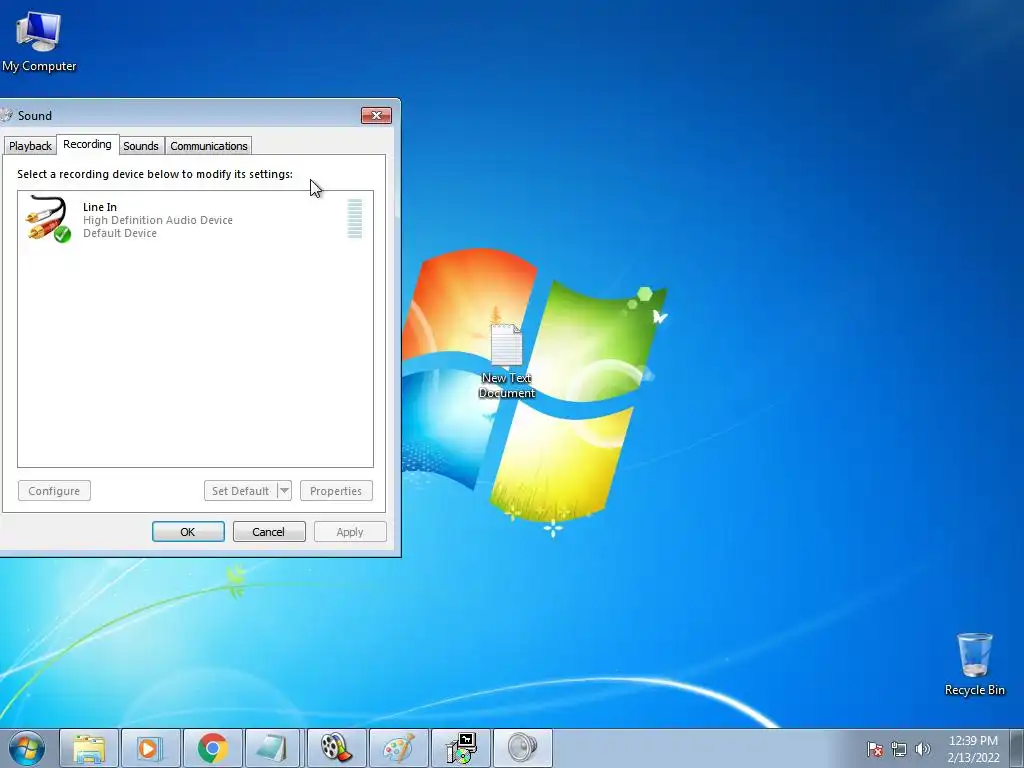
Task: Click the network tray icon
Action: (x=899, y=749)
